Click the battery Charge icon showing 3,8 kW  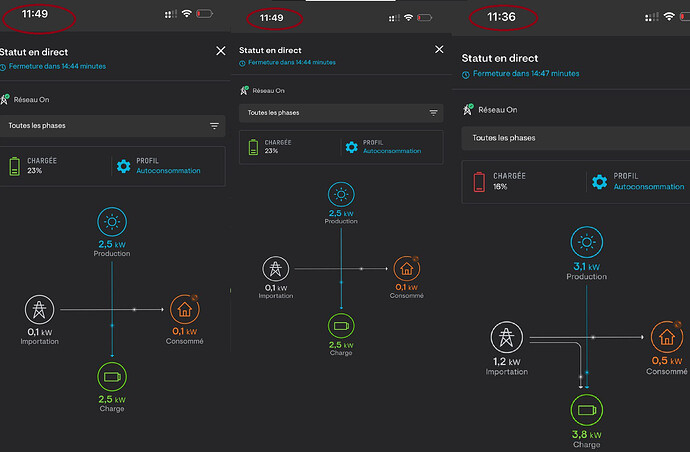587,410
